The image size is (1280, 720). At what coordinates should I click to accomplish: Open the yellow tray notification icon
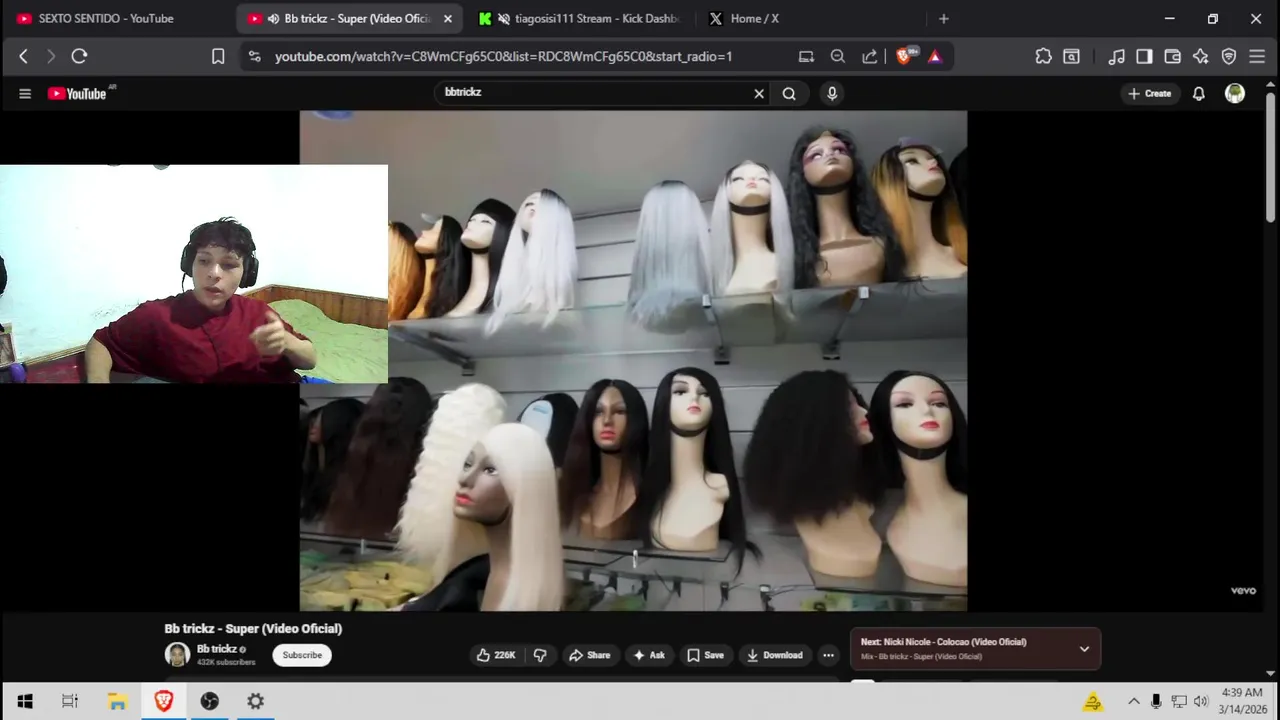pos(1092,702)
